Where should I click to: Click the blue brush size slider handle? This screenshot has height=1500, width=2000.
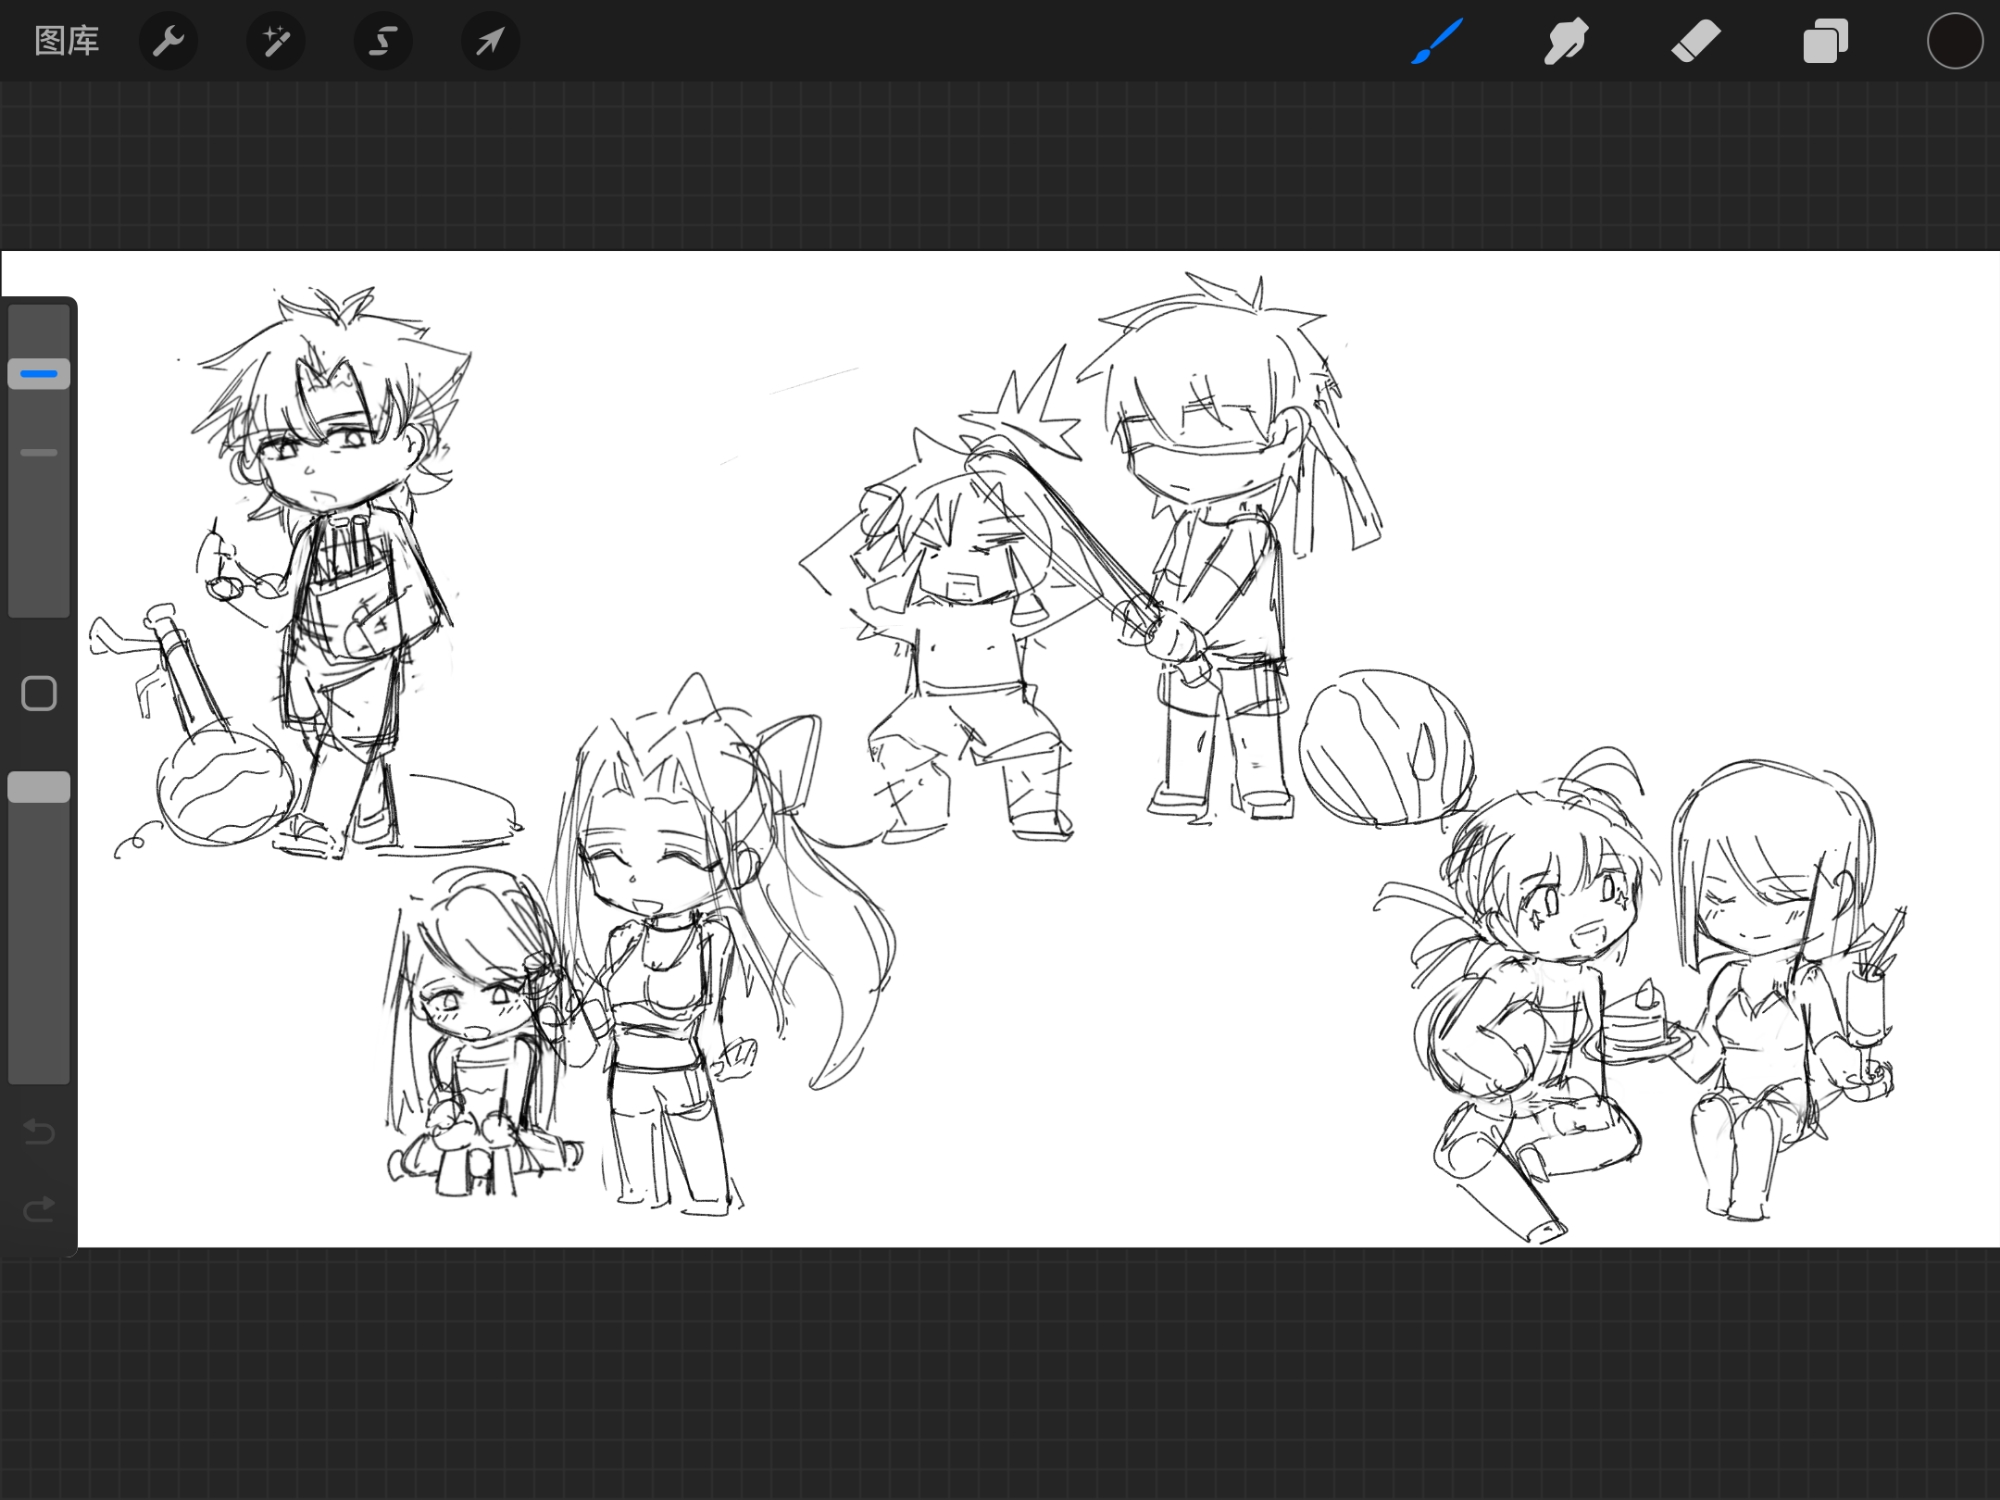pos(39,374)
